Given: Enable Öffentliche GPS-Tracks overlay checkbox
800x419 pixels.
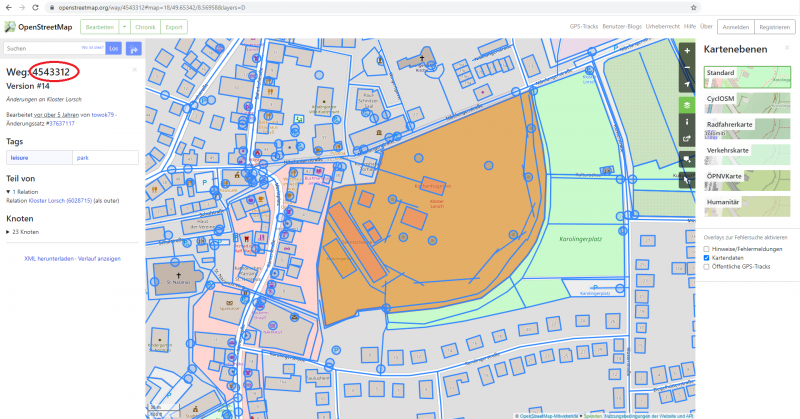Looking at the screenshot, I should pyautogui.click(x=706, y=267).
